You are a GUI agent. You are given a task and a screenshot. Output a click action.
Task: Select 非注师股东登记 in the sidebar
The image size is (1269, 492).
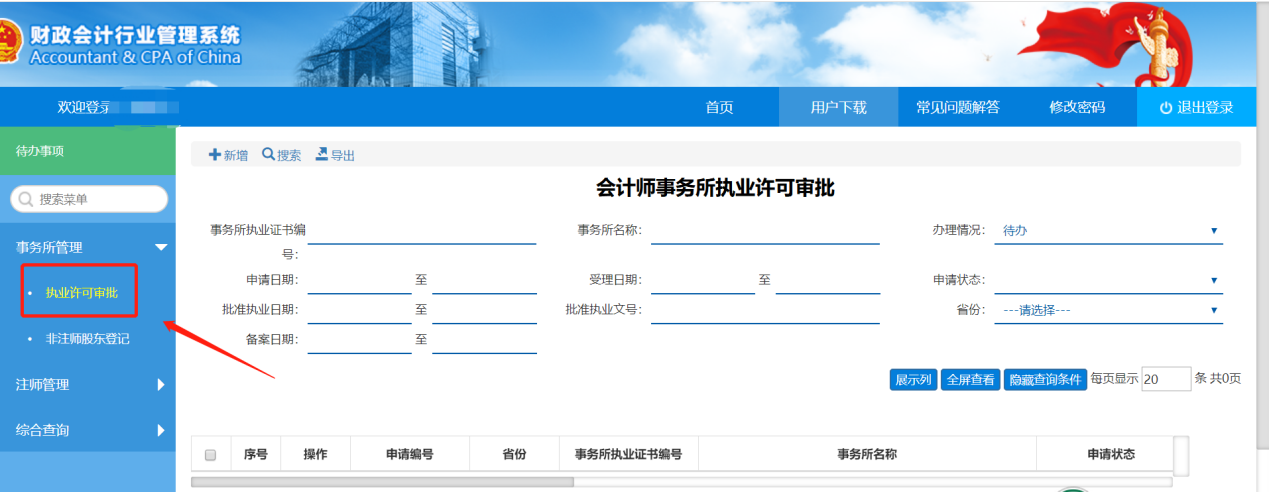click(x=88, y=339)
